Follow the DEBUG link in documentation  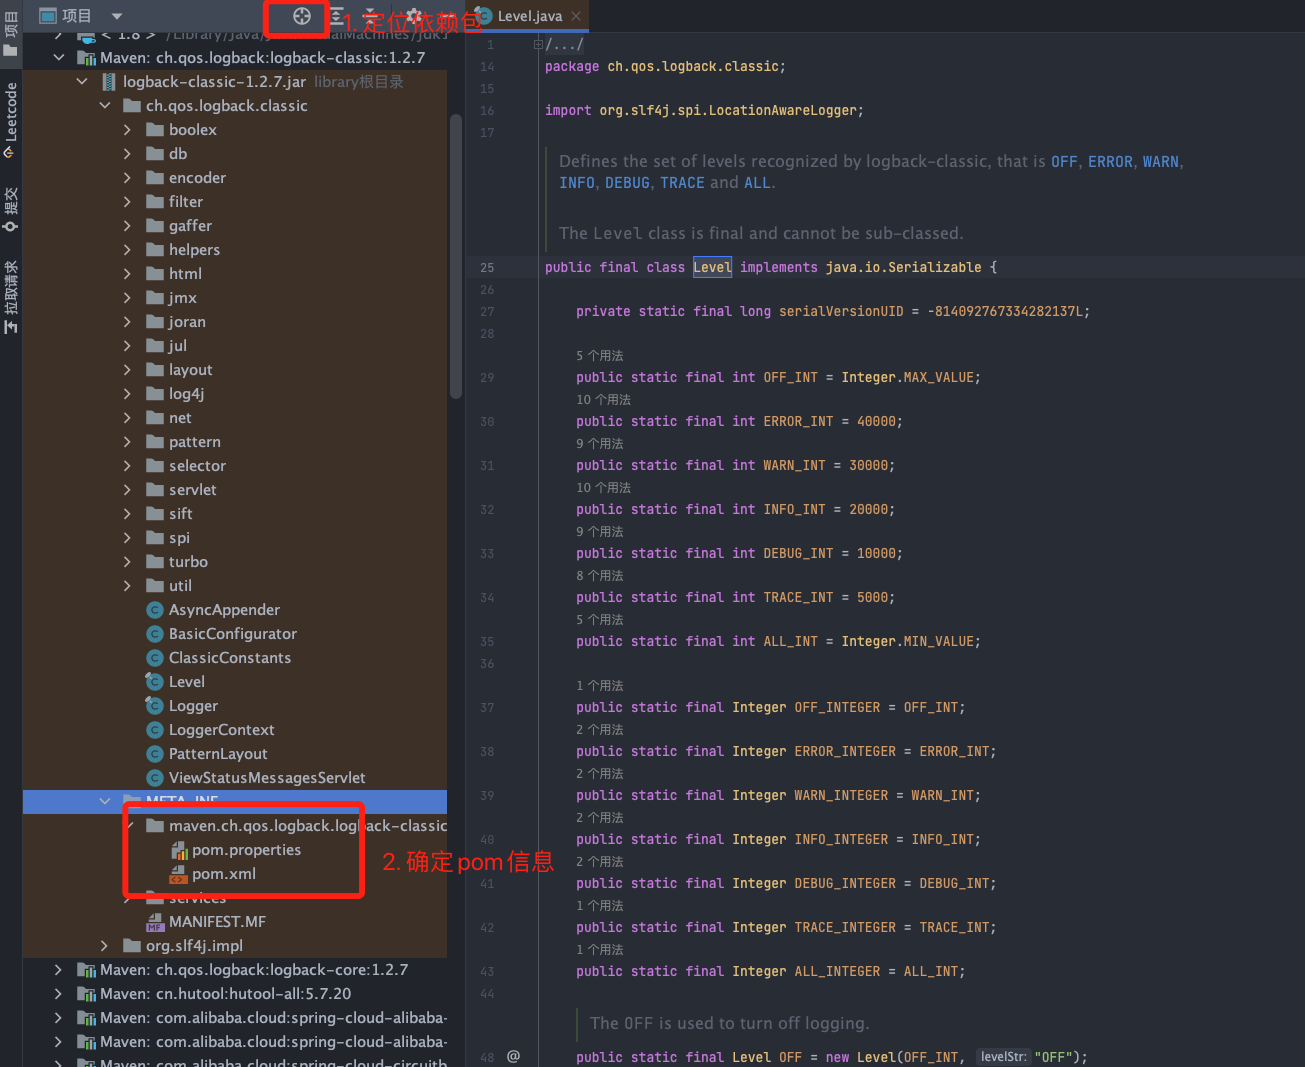[x=627, y=183]
